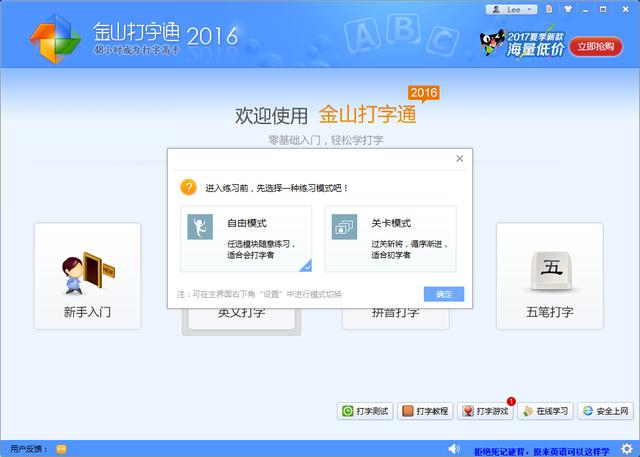Confirm with the 确定 button
640x457 pixels.
[444, 294]
